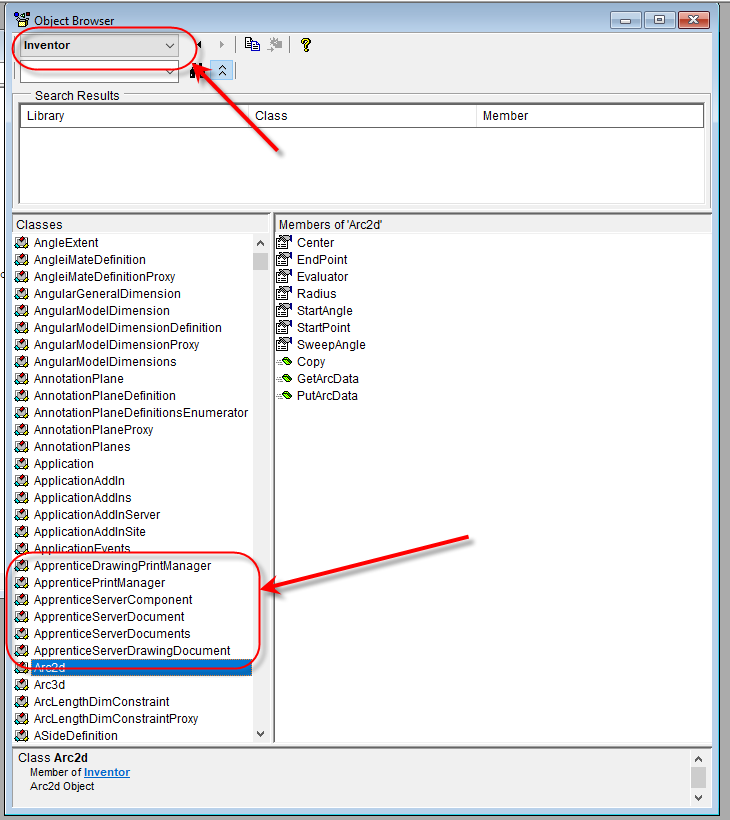
Task: Select the ArcLengthDimConstraint class
Action: pyautogui.click(x=101, y=702)
